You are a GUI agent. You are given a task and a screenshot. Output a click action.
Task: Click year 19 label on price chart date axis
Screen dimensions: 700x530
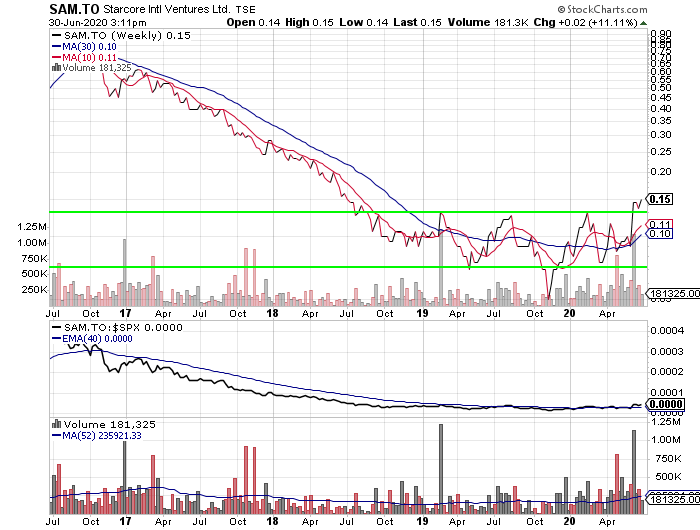point(422,313)
